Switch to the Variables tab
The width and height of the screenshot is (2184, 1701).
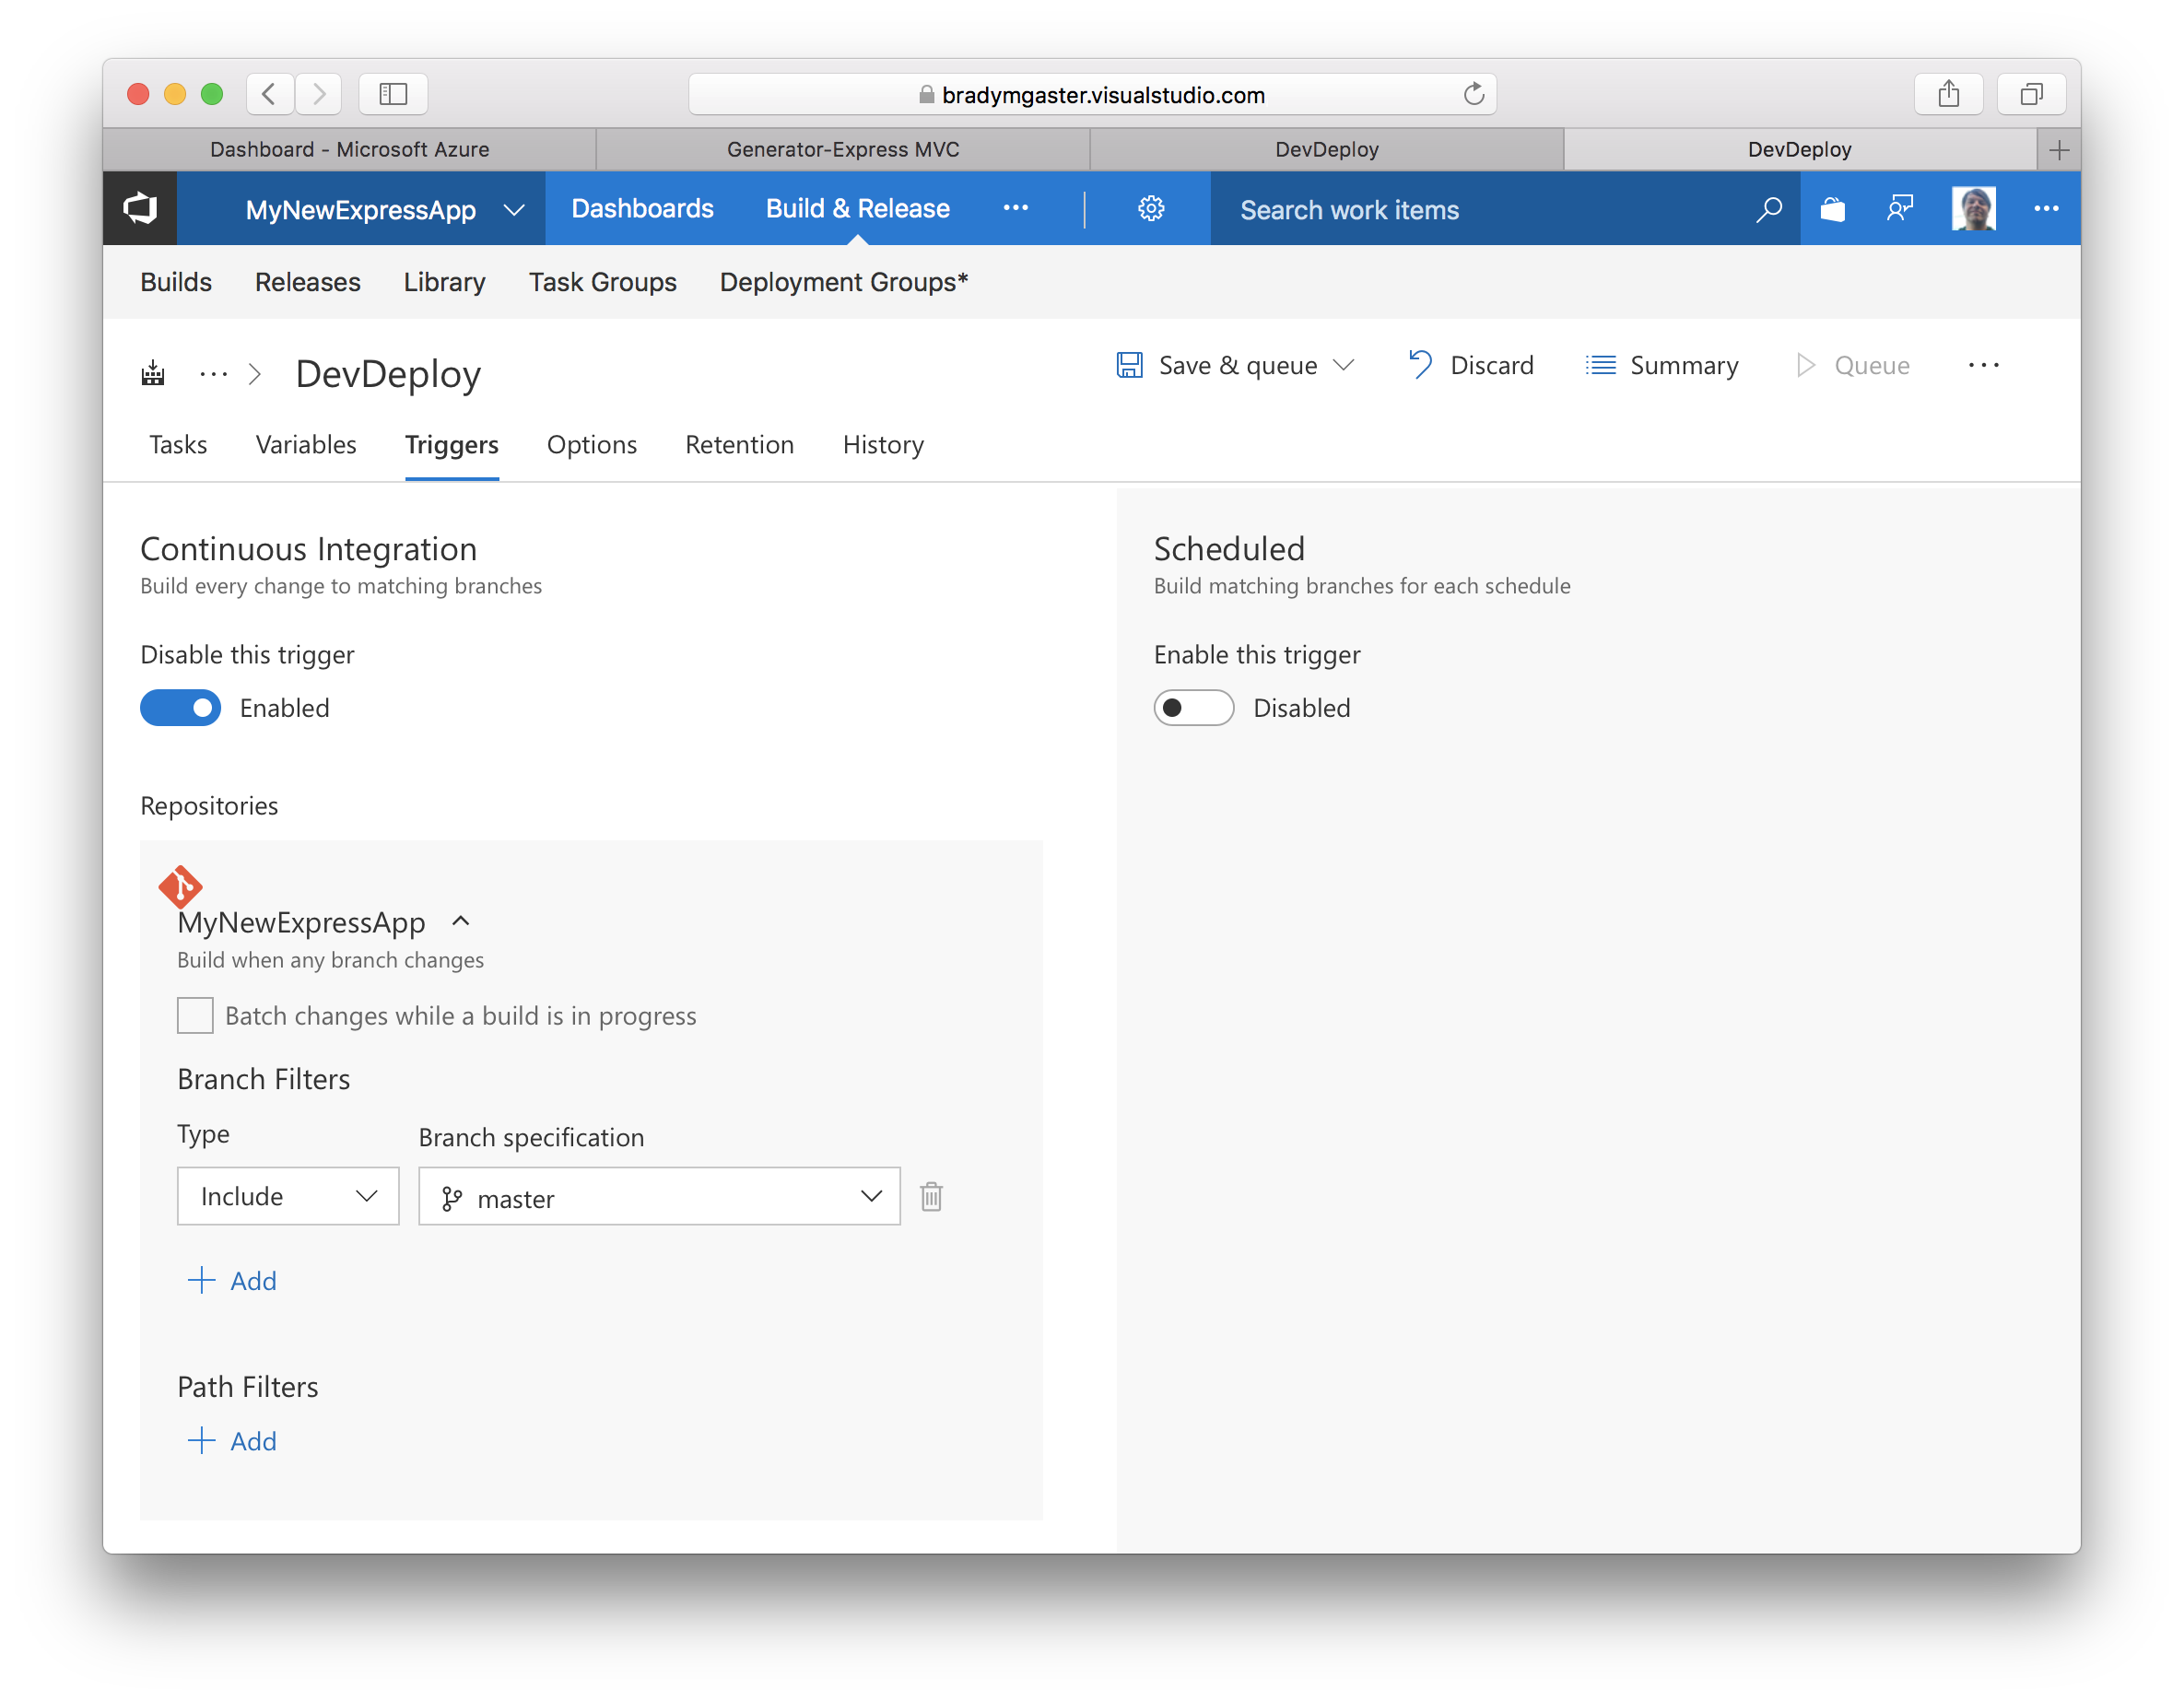pos(305,445)
